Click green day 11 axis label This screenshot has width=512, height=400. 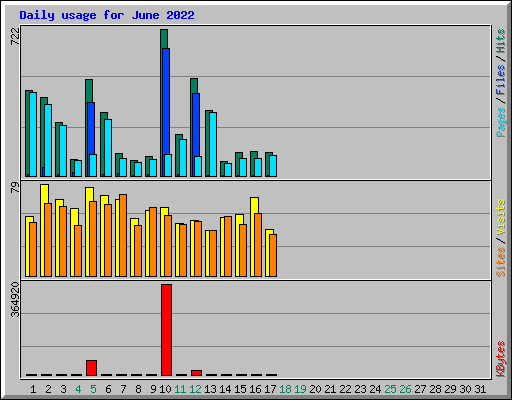[180, 389]
